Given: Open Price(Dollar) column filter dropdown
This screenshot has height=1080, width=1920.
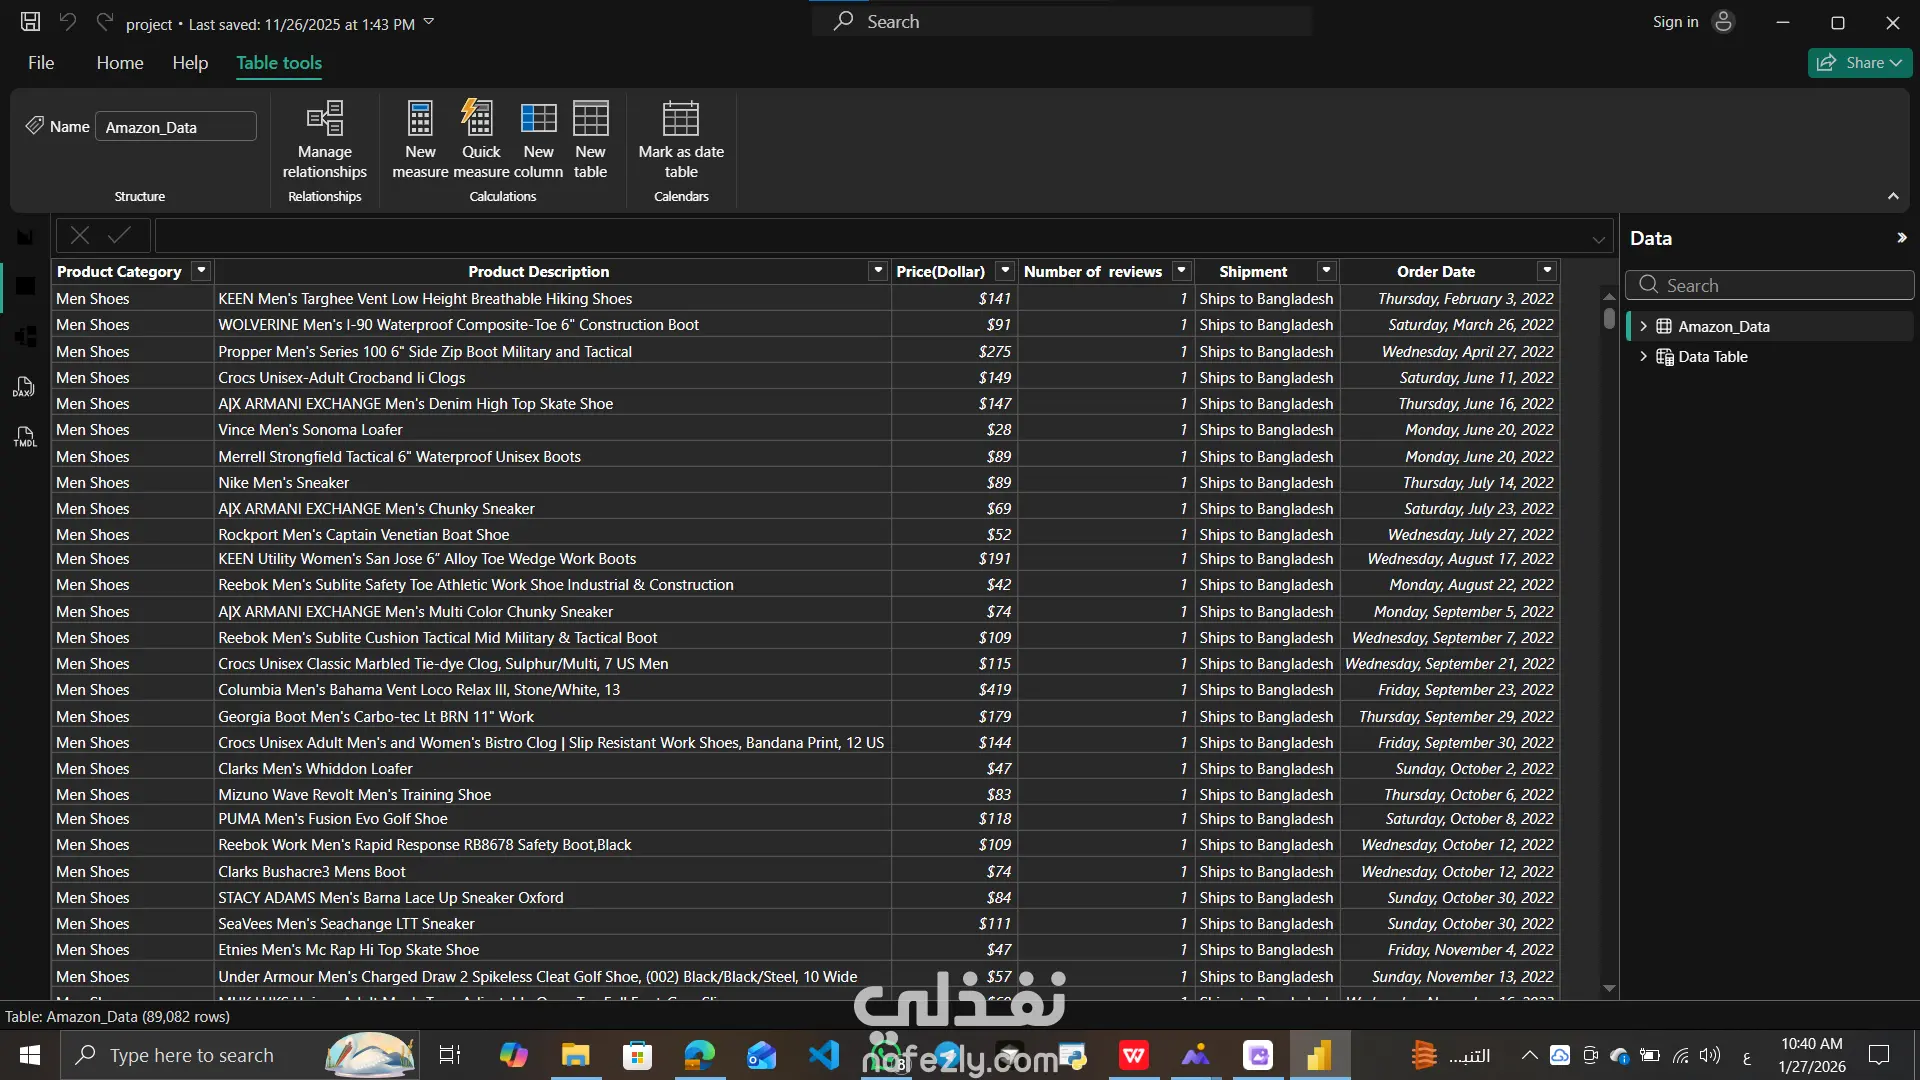Looking at the screenshot, I should (x=1005, y=271).
